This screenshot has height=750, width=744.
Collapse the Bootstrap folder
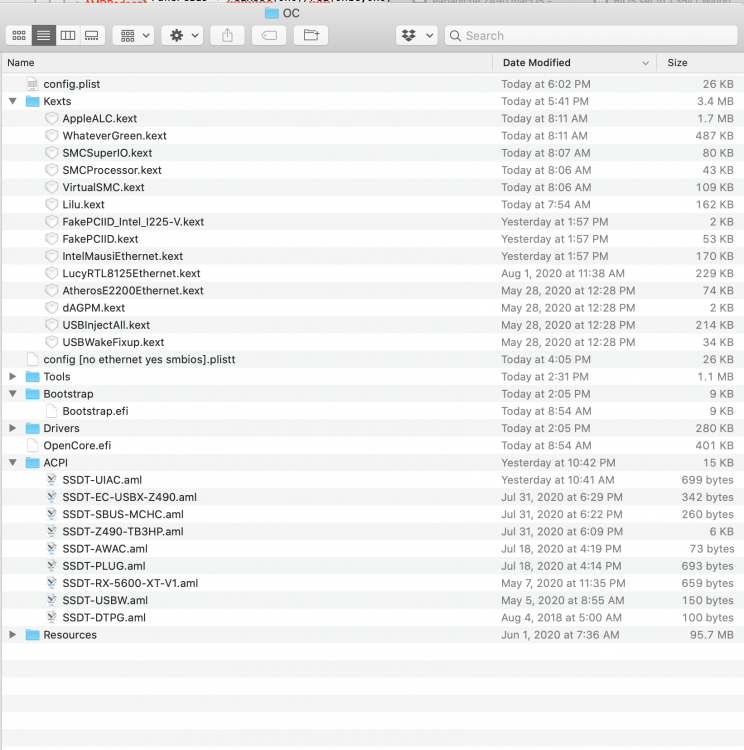pos(13,394)
